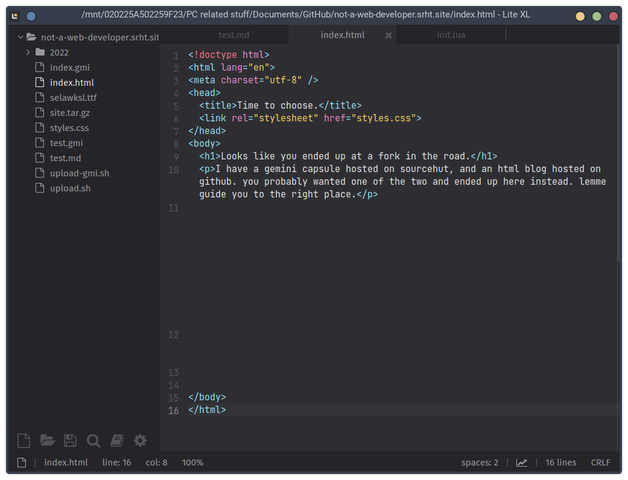Click the <title>Time to choose. line
This screenshot has height=480, width=628.
pyautogui.click(x=280, y=105)
